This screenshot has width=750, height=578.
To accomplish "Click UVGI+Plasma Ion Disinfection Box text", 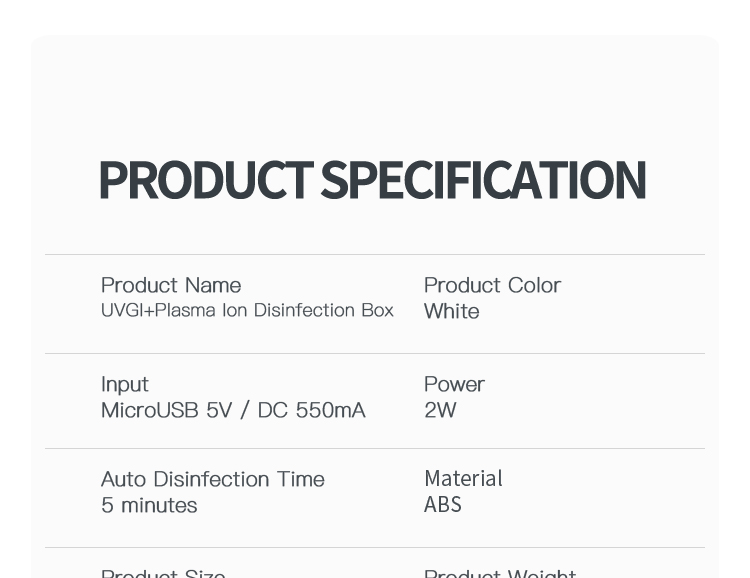I will 247,311.
